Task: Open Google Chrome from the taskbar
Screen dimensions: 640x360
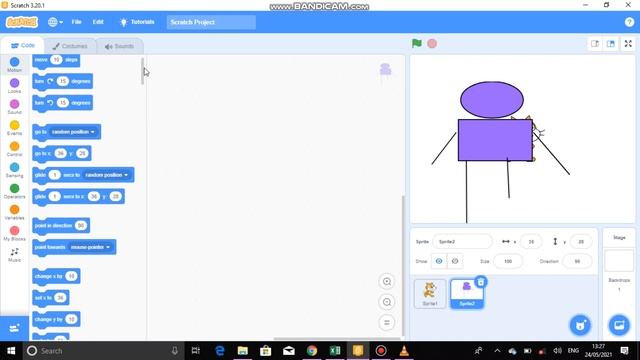Action: 312,351
